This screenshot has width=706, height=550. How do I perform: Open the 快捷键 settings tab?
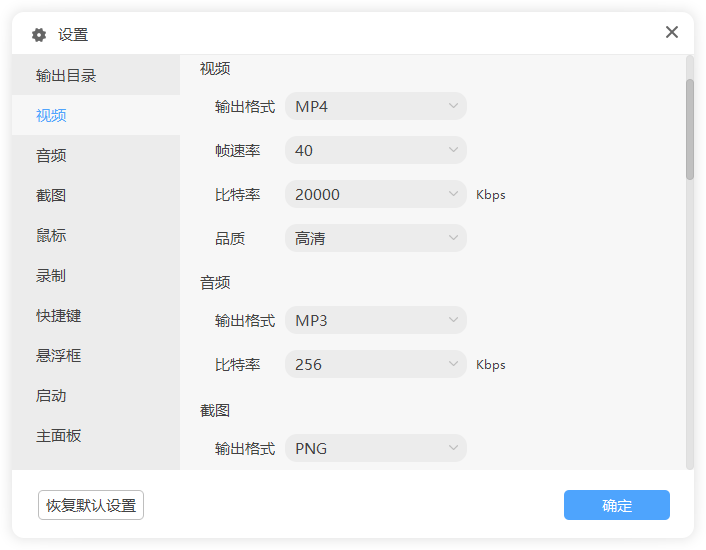(59, 315)
